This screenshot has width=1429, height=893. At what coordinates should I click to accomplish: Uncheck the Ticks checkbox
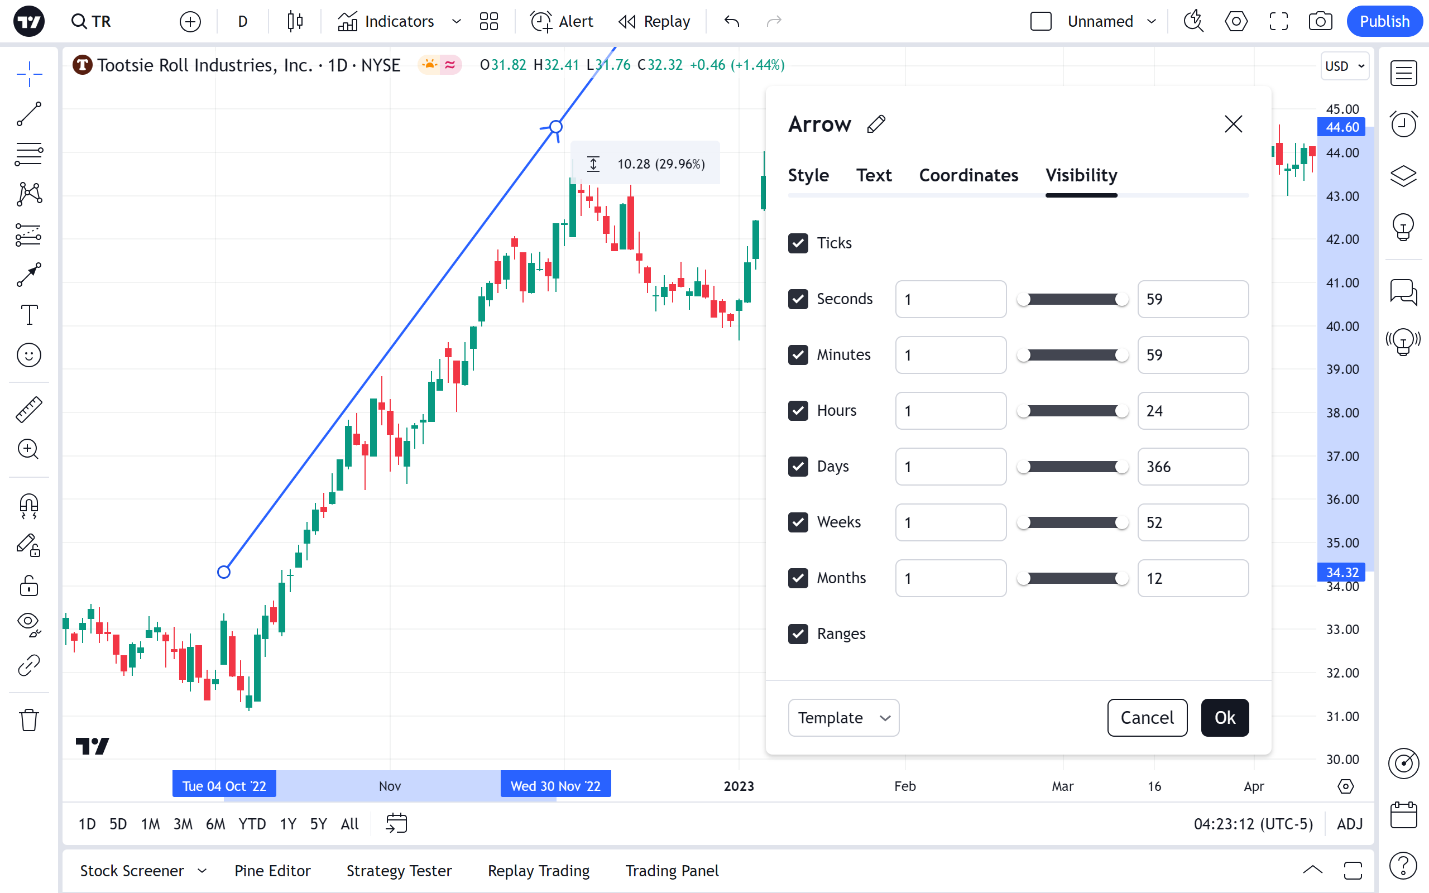[798, 243]
